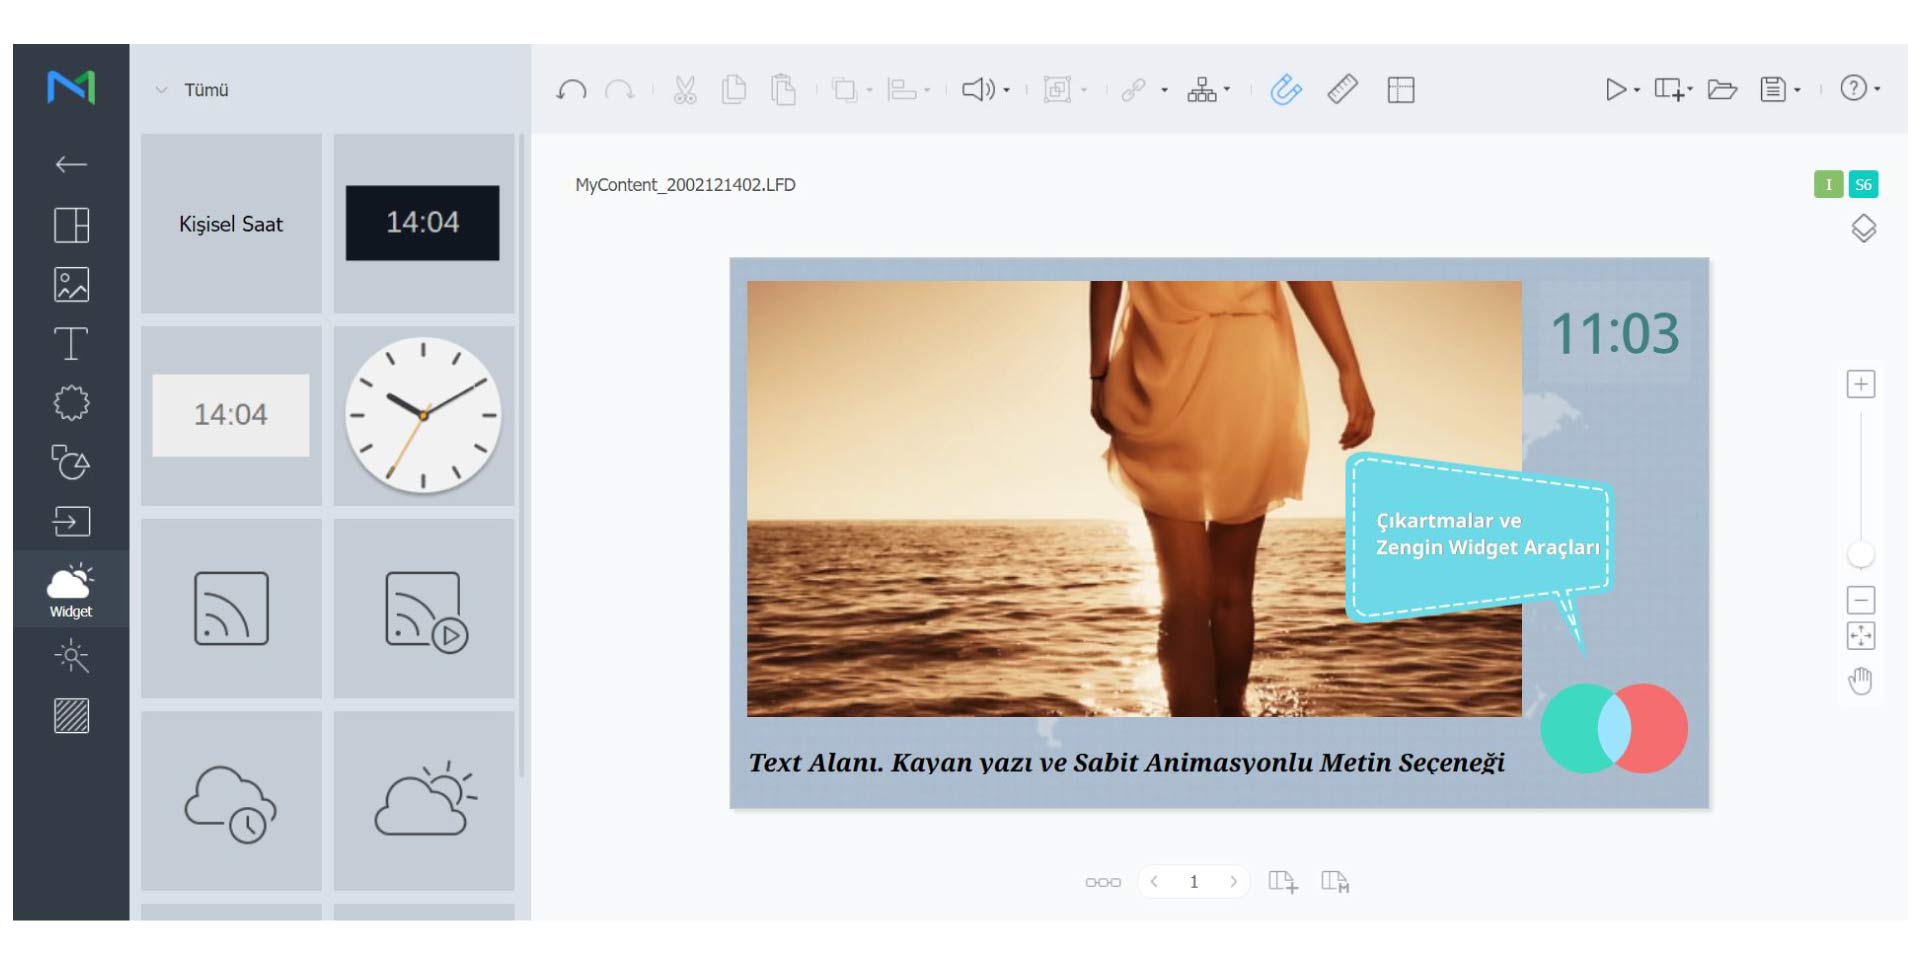Go to the next page arrow
The width and height of the screenshot is (1920, 980).
click(x=1233, y=881)
